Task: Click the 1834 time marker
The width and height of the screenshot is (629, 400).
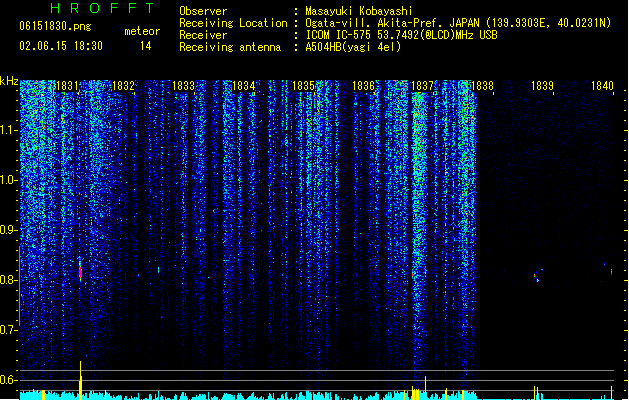Action: (x=243, y=86)
